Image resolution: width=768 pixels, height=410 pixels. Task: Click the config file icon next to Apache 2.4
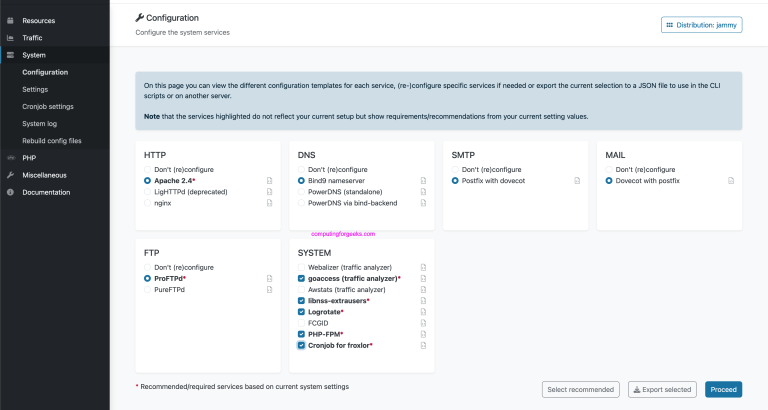pyautogui.click(x=270, y=181)
